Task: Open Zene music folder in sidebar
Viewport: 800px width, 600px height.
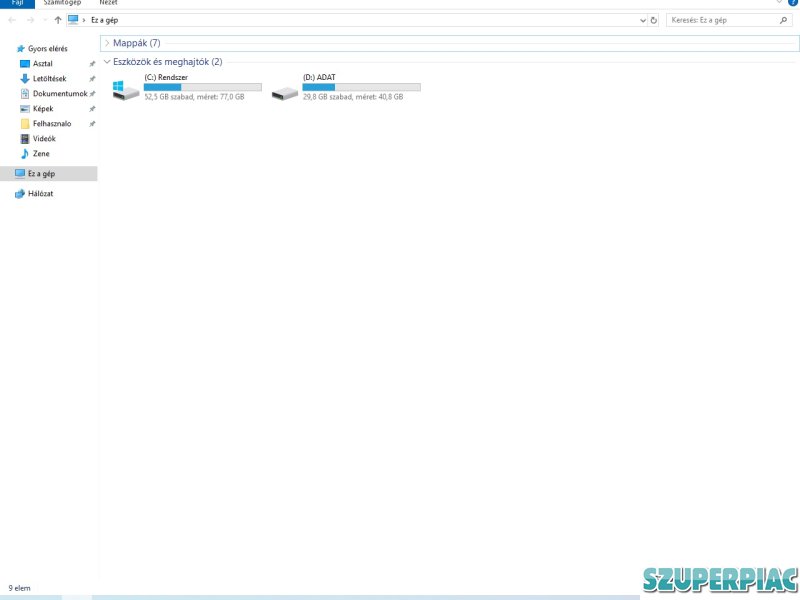Action: (40, 154)
